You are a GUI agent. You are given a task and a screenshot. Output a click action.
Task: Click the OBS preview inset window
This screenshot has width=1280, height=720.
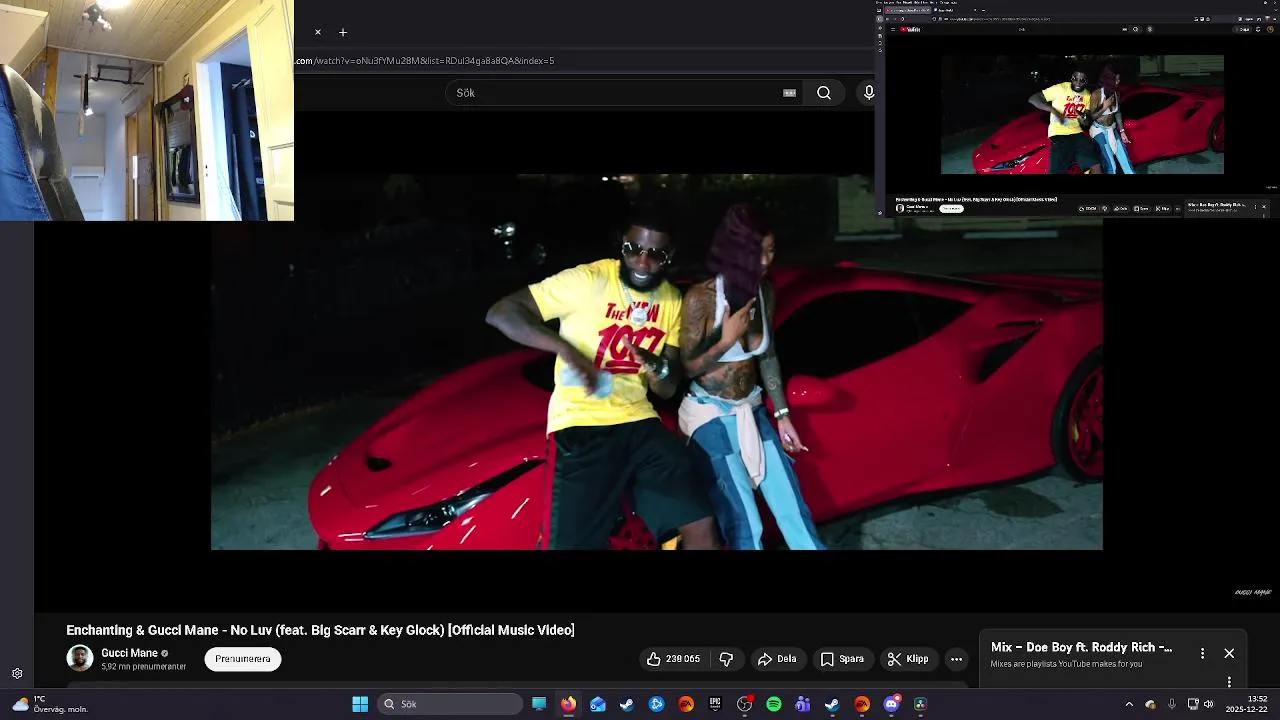point(1077,108)
